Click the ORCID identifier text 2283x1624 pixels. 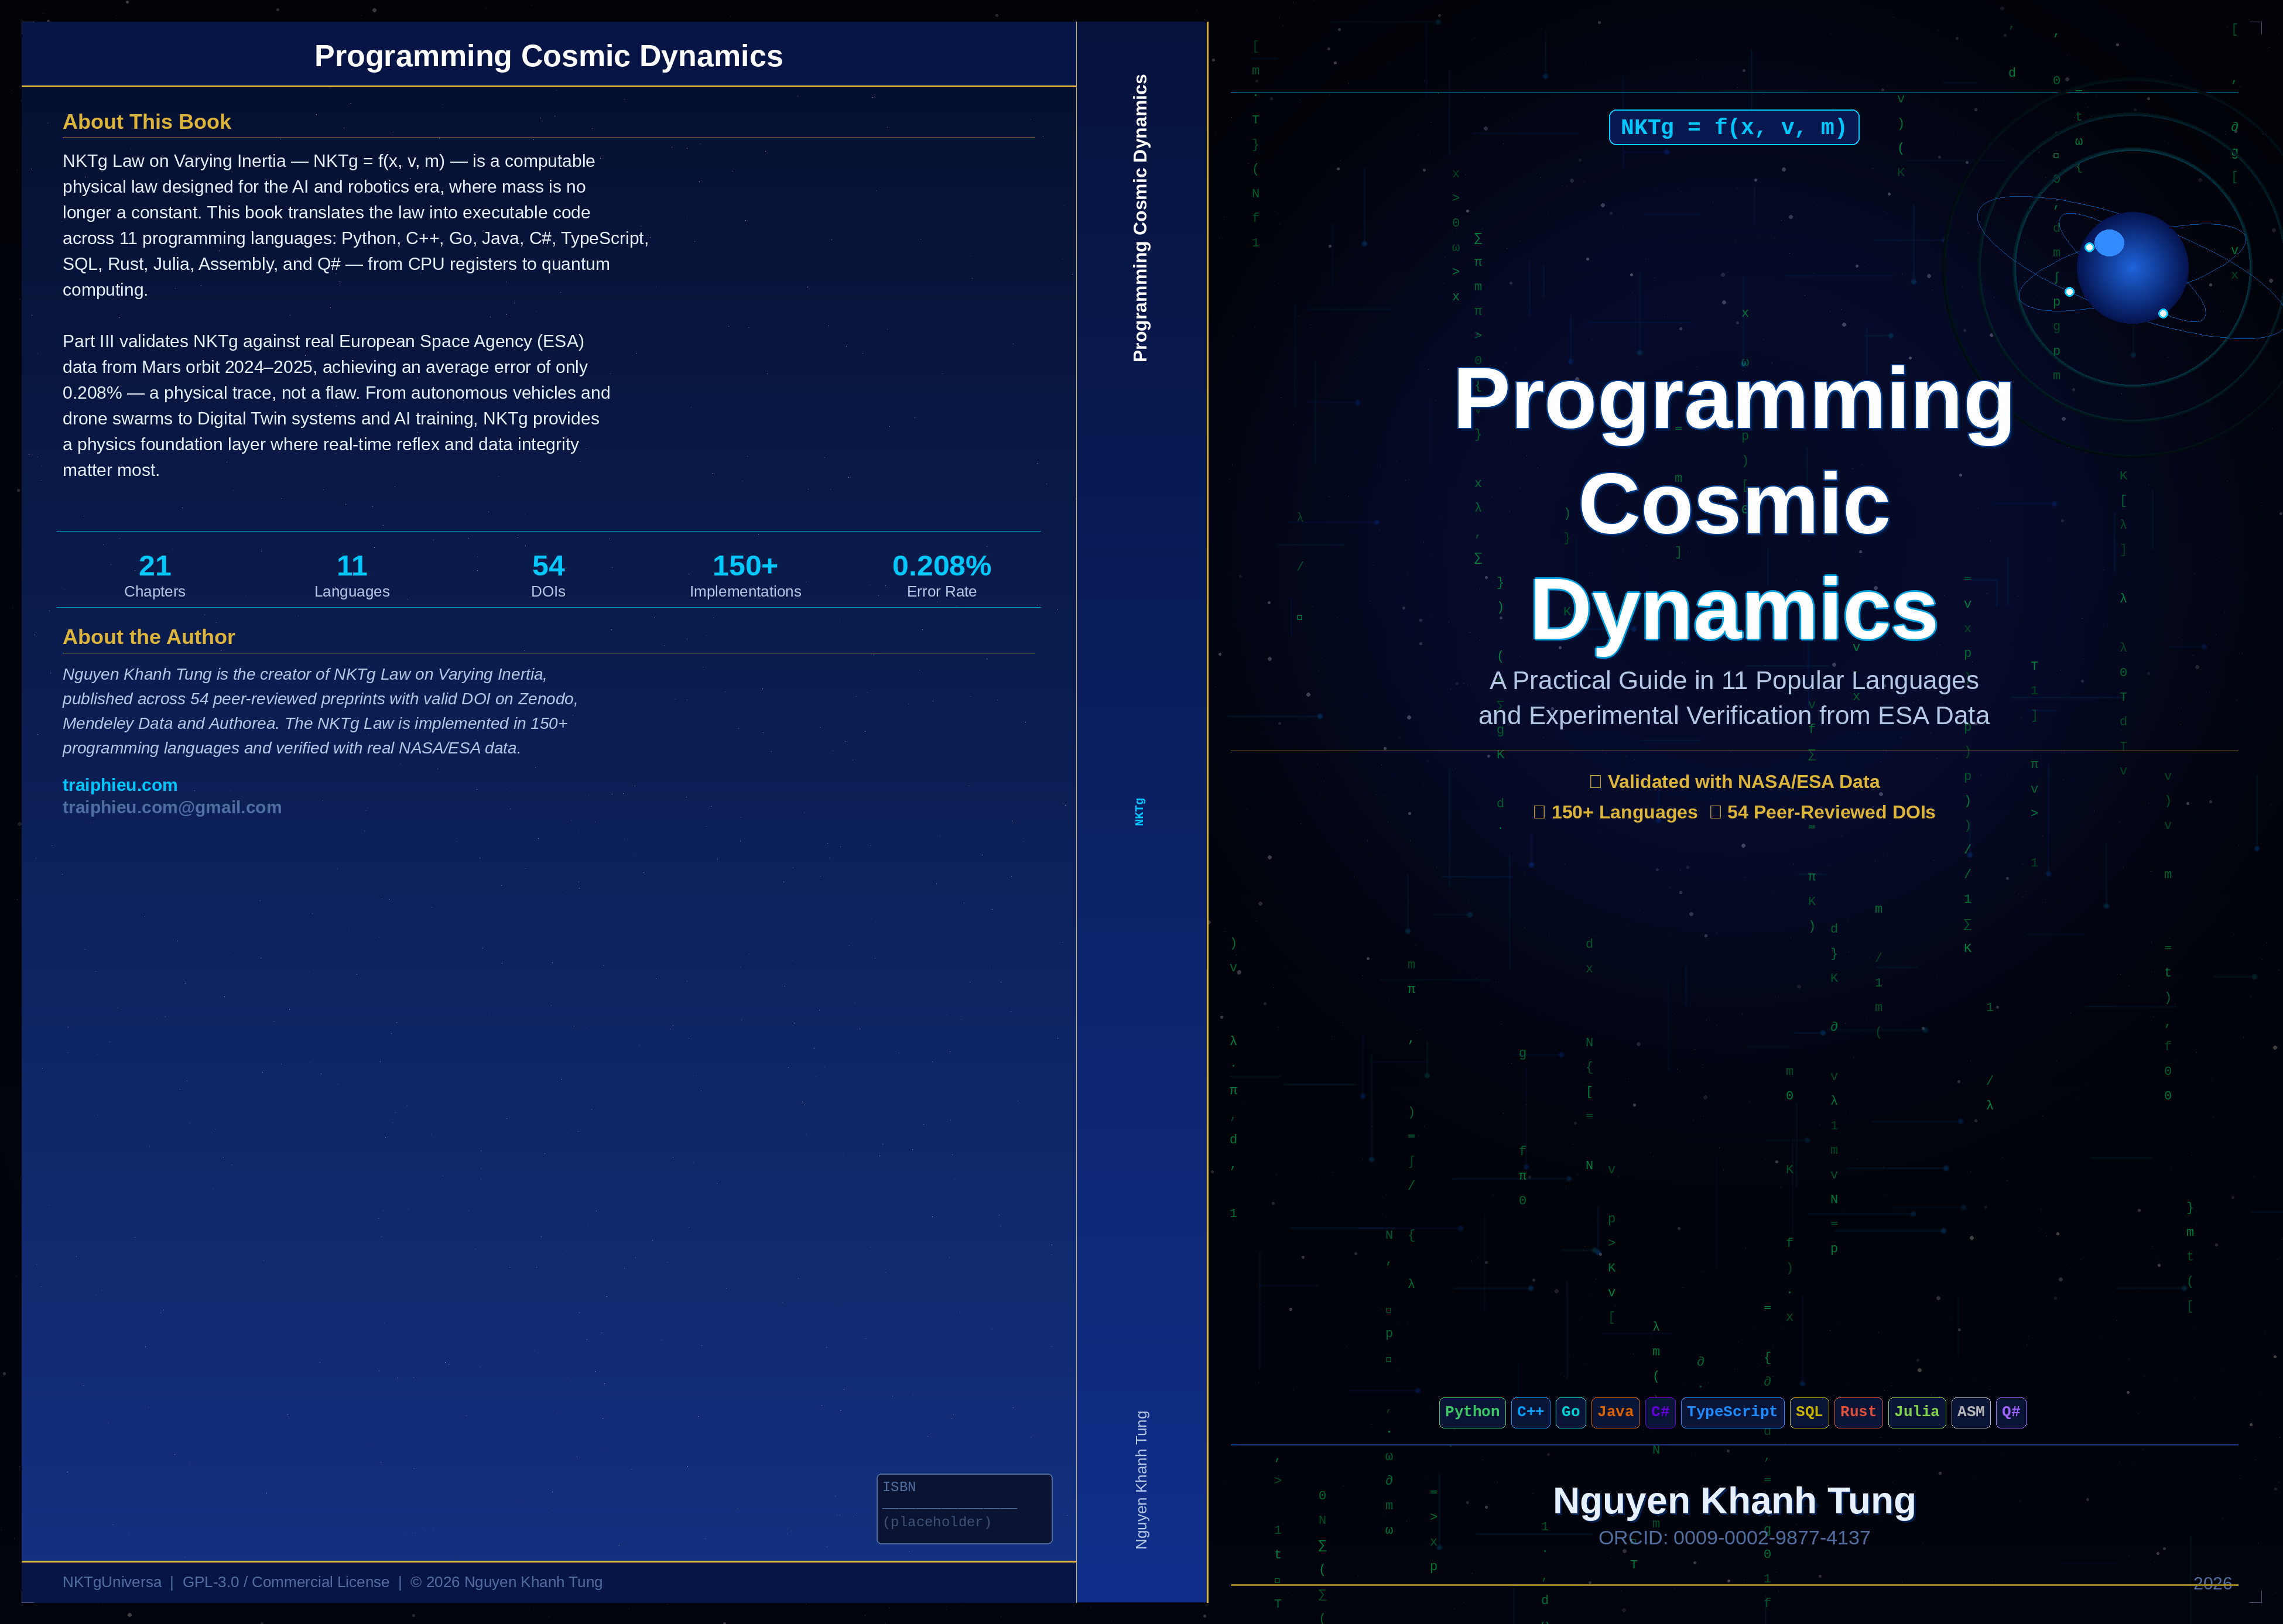1733,1538
